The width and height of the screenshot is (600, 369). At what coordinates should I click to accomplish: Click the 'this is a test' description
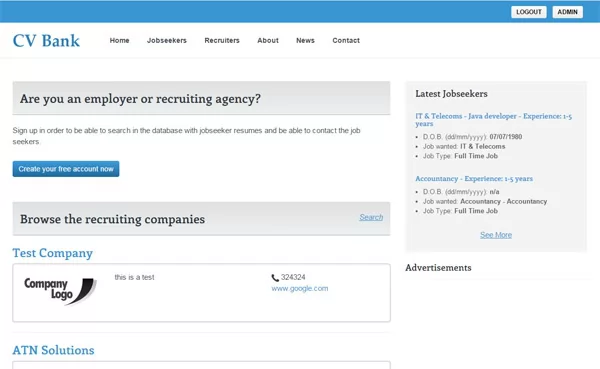click(x=134, y=277)
